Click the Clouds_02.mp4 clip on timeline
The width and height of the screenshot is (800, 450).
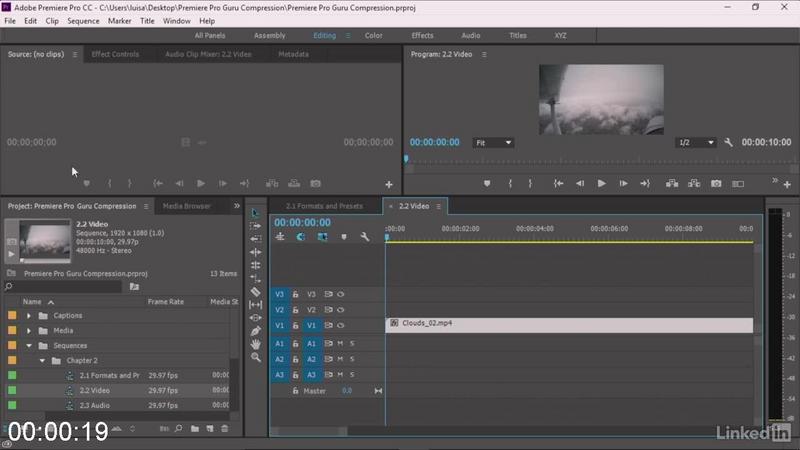click(569, 326)
